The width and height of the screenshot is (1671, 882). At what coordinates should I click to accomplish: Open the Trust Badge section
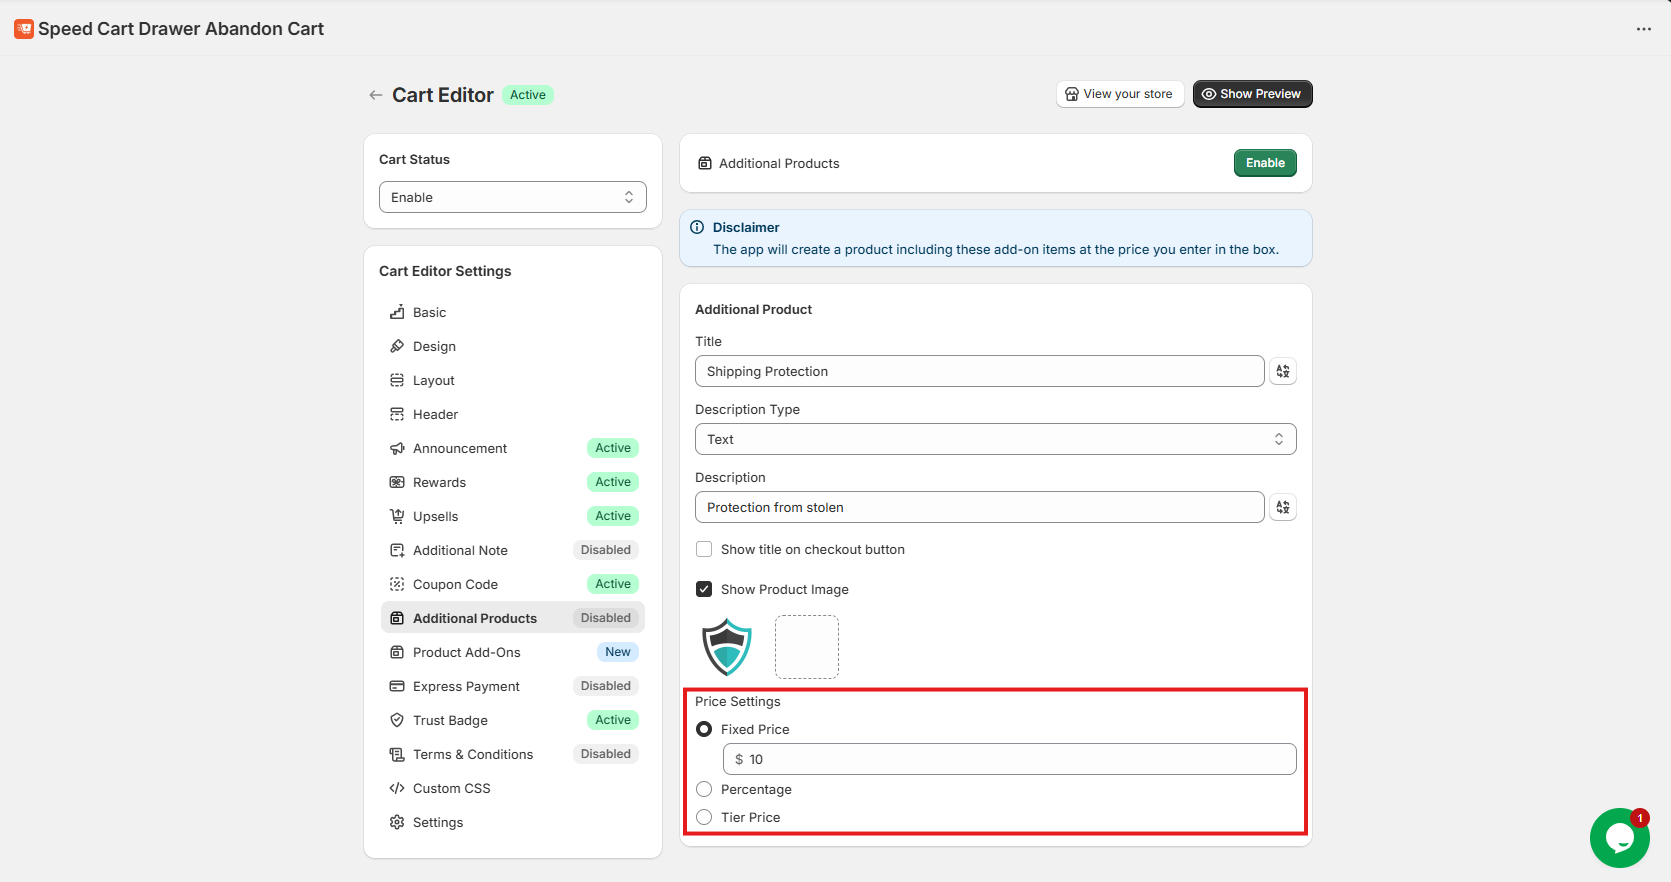450,720
